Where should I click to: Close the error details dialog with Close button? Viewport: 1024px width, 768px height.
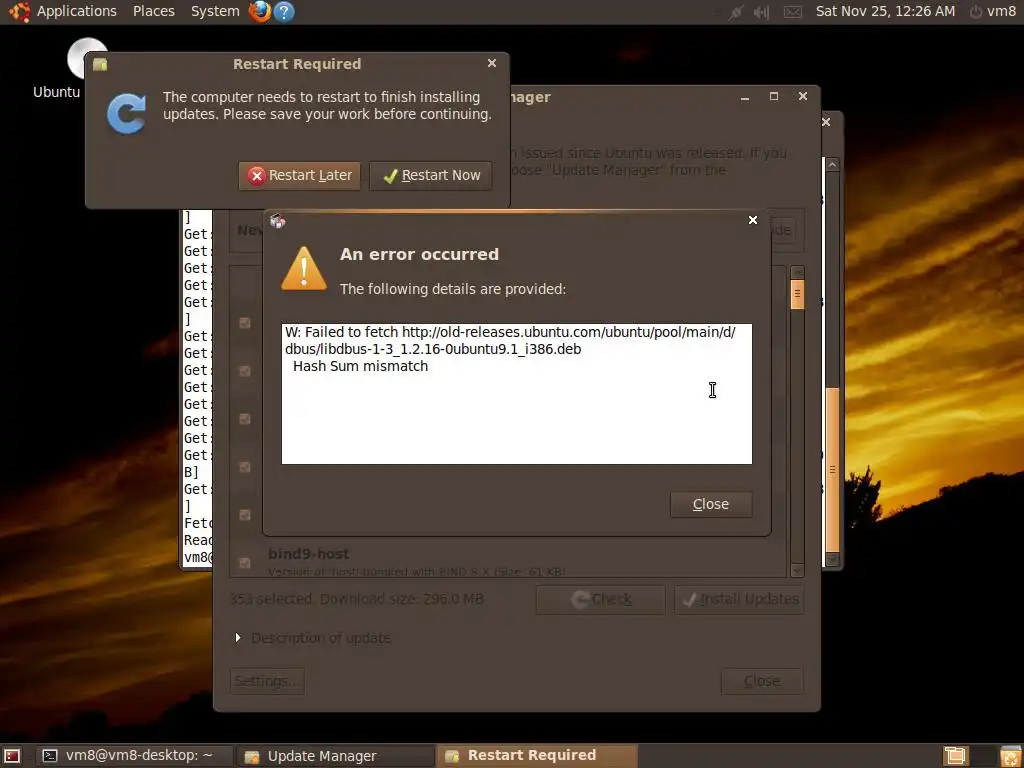(x=711, y=504)
